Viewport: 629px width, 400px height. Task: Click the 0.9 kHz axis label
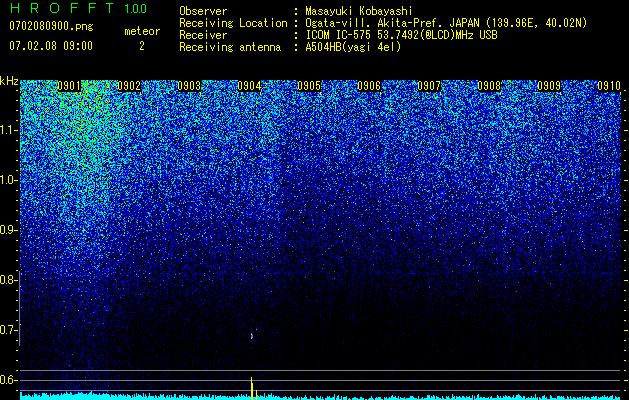8,230
